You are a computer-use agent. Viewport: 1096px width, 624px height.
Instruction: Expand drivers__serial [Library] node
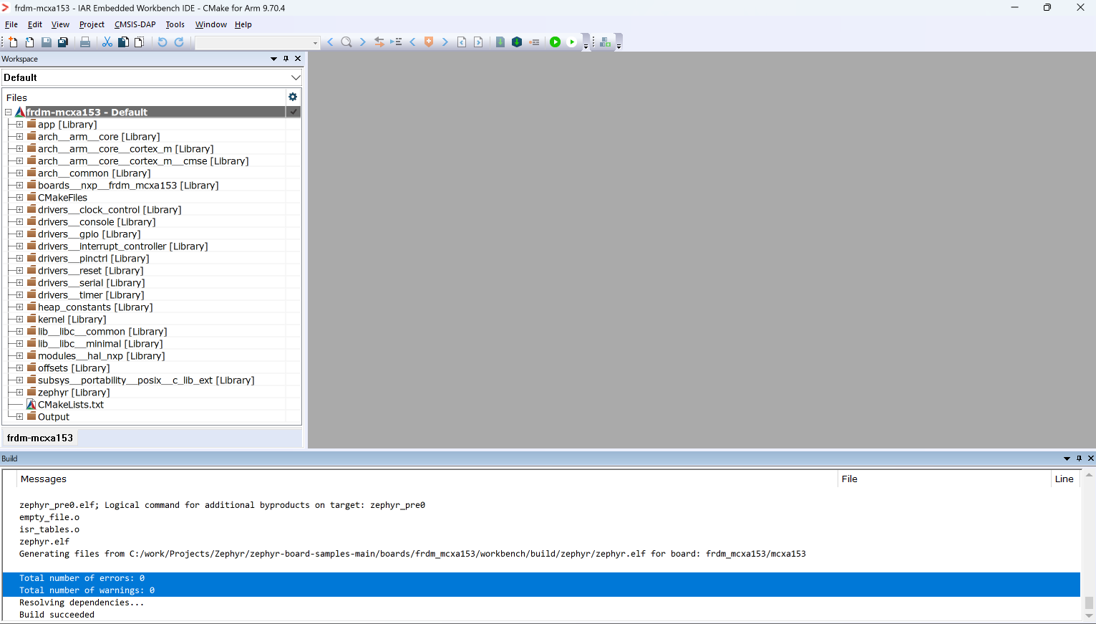coord(20,283)
